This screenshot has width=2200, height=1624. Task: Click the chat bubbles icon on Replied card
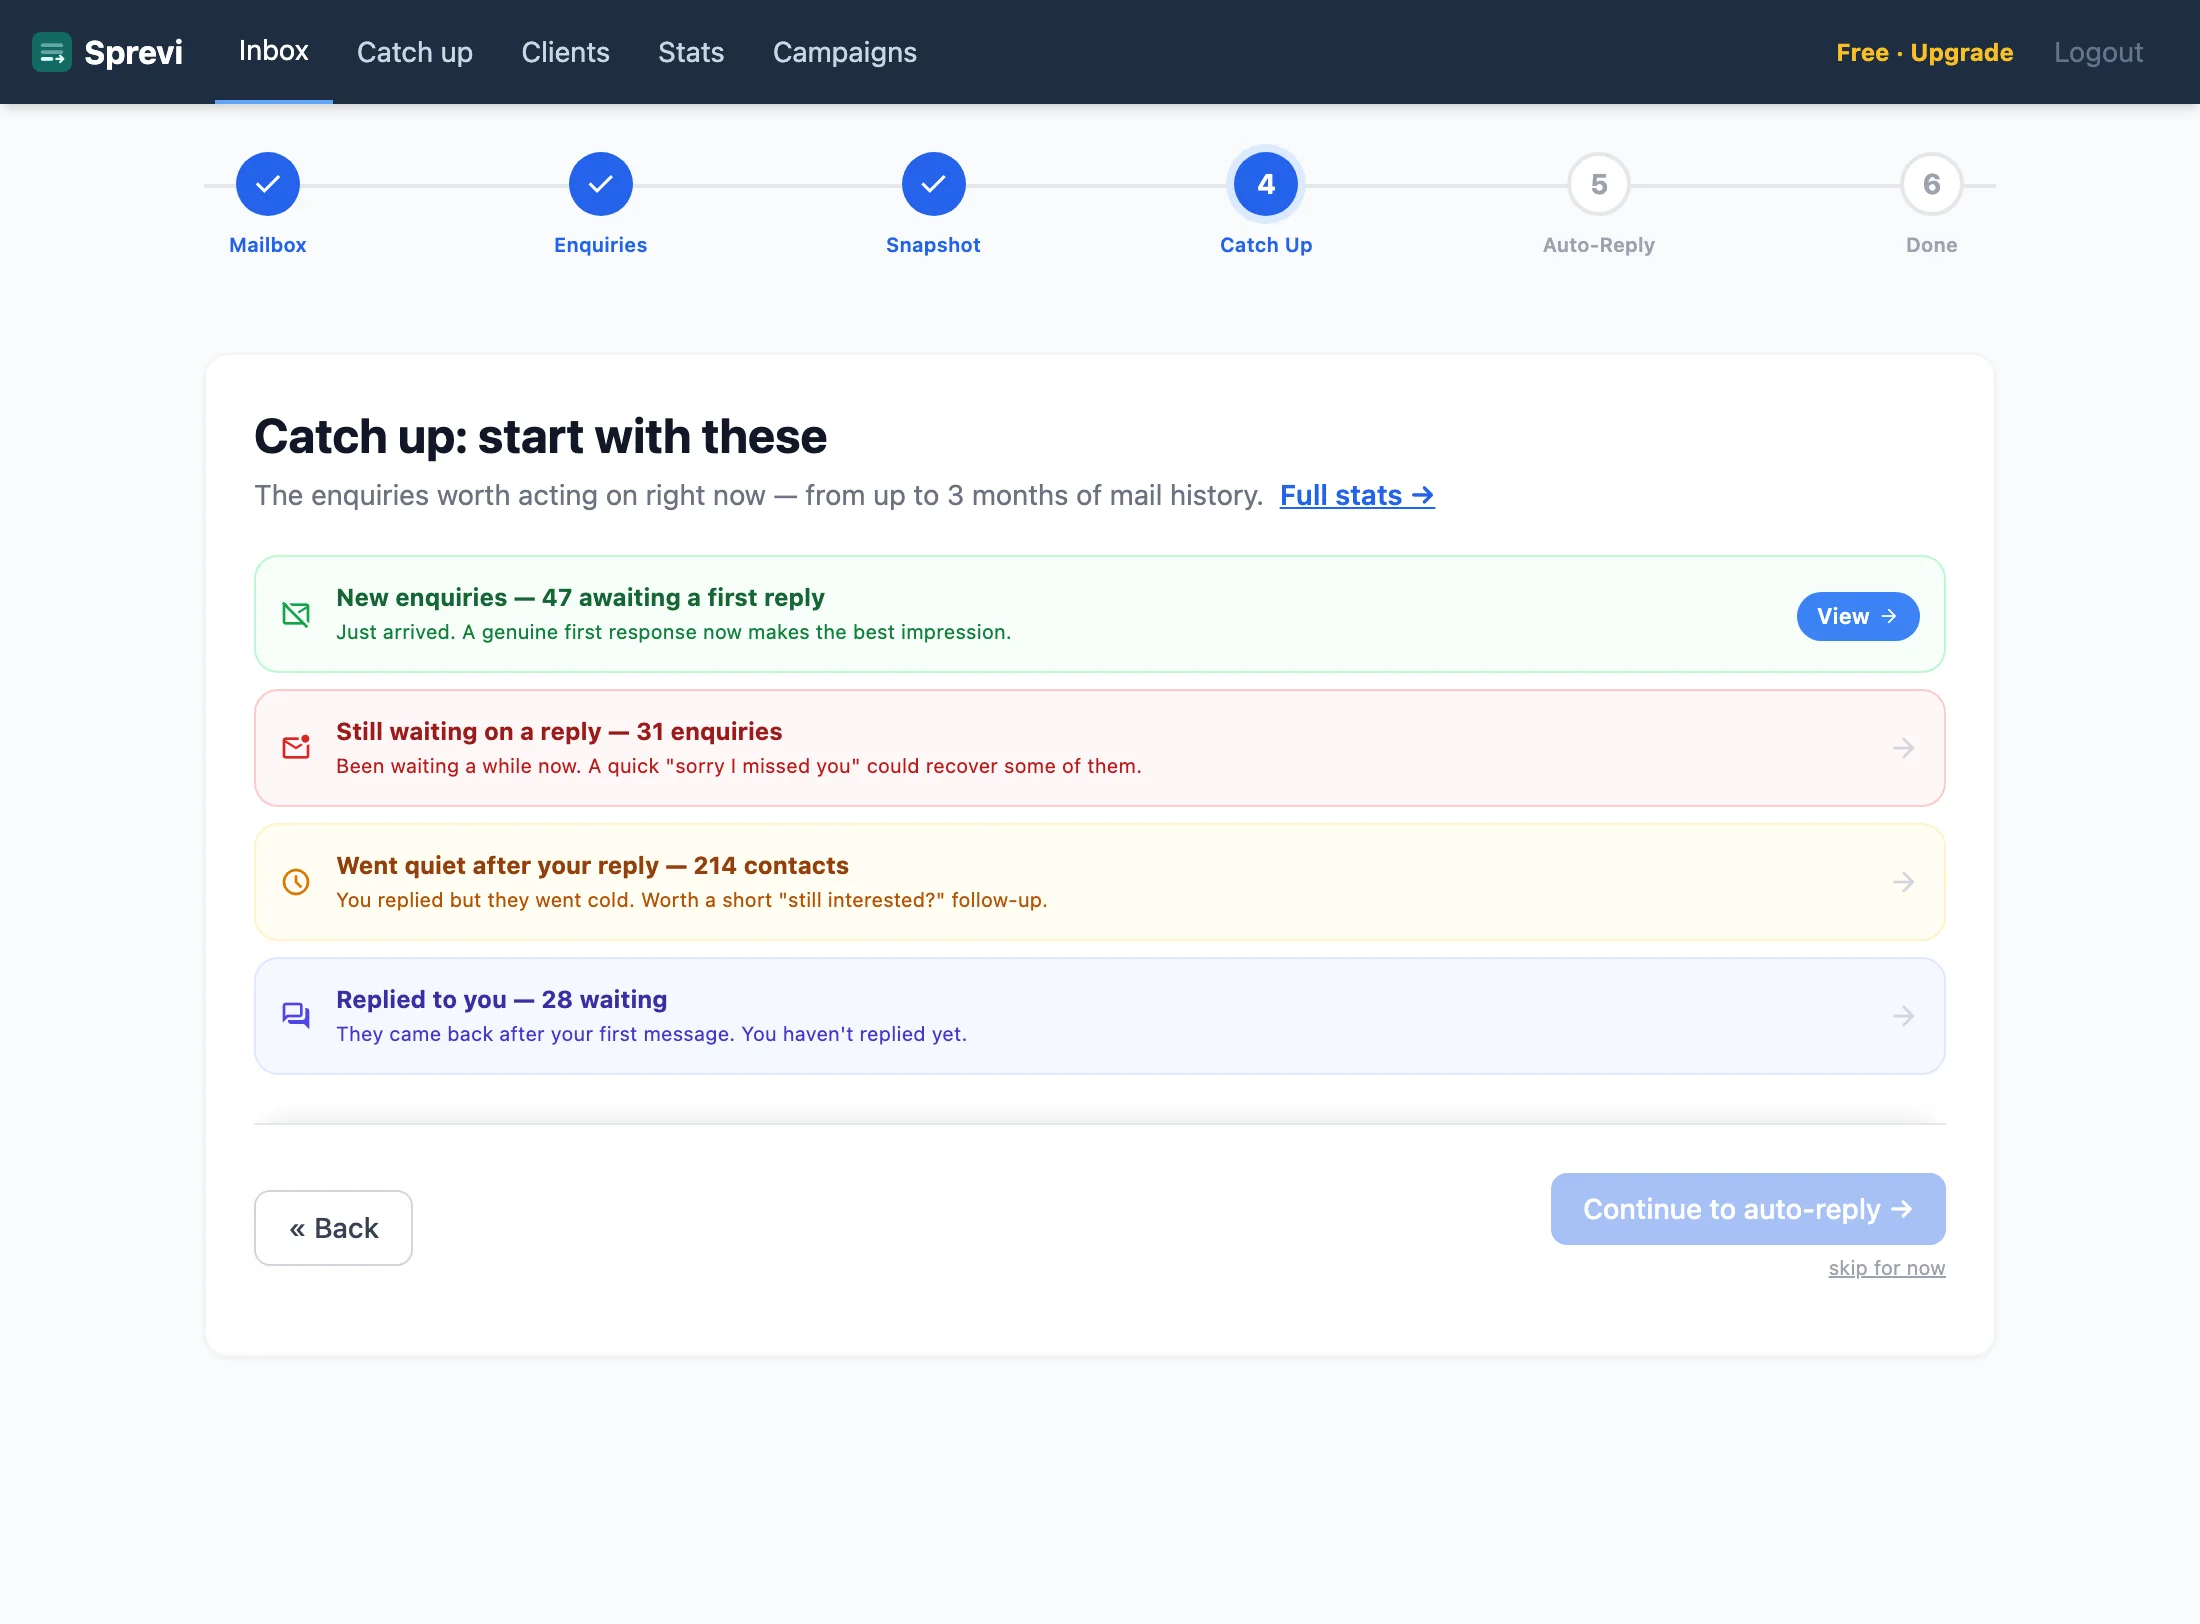tap(296, 1016)
